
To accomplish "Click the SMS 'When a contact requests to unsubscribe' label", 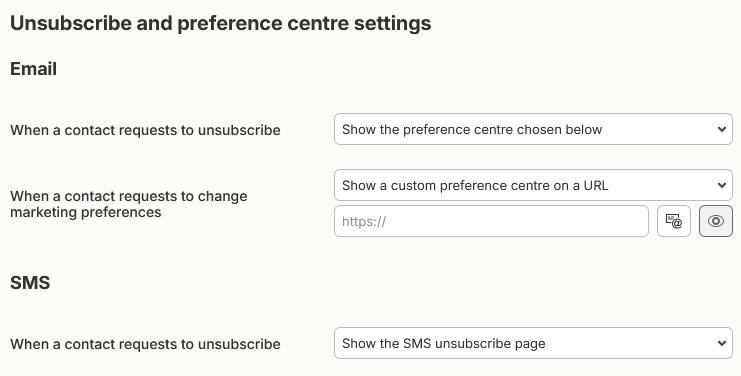I will [x=146, y=344].
